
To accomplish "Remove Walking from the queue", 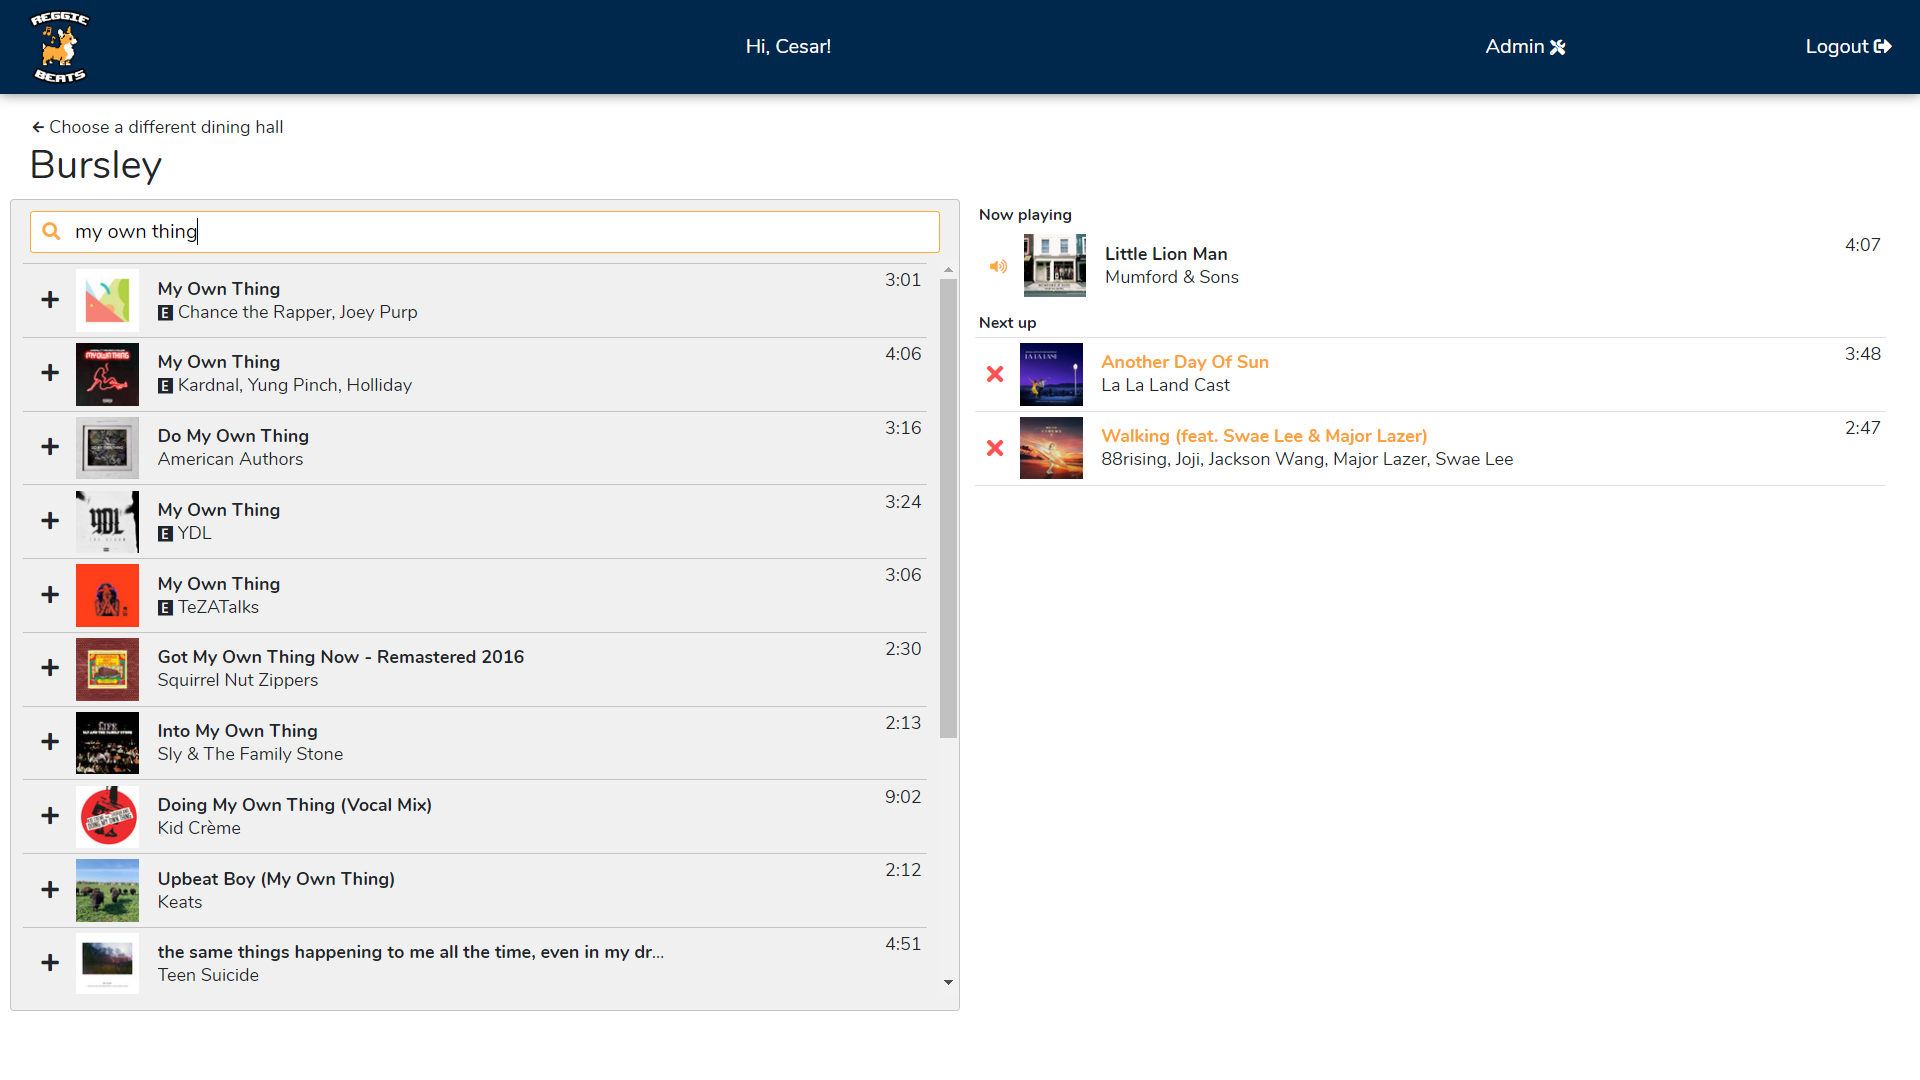I will (995, 448).
